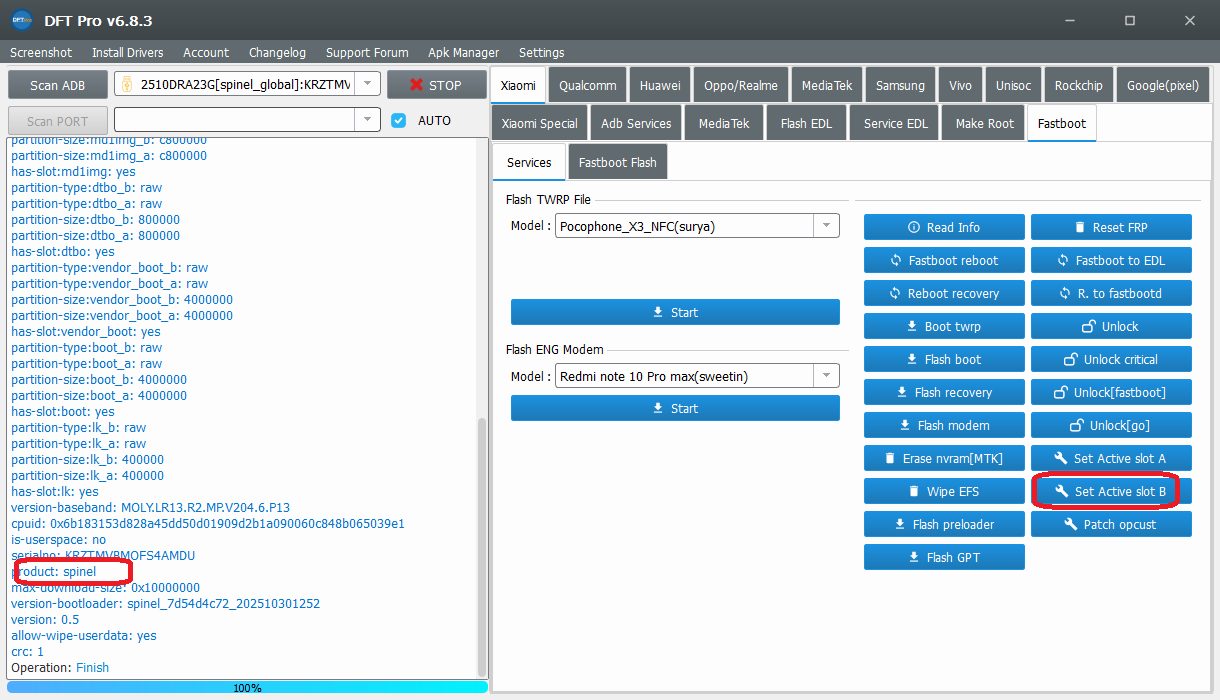1220x700 pixels.
Task: Switch to the Qualcomm tab
Action: pyautogui.click(x=588, y=85)
